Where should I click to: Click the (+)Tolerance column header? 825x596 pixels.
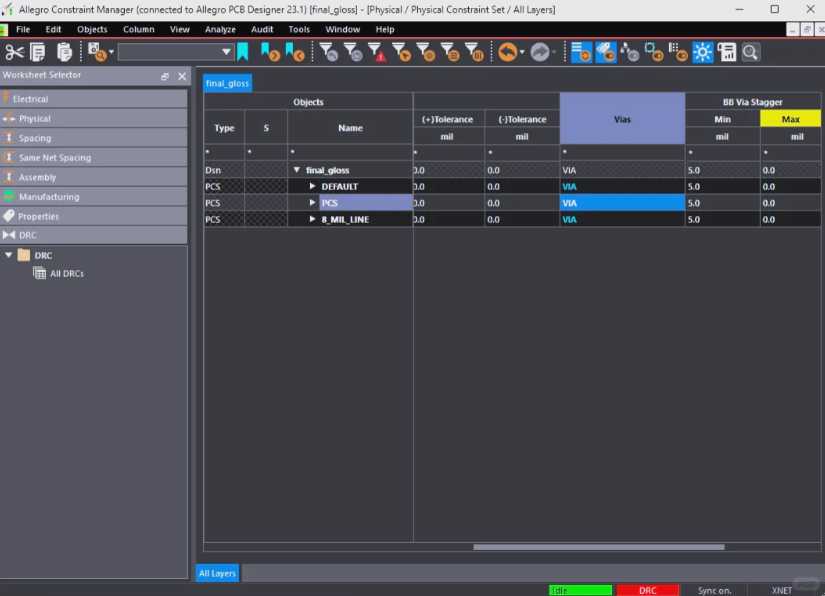(447, 119)
